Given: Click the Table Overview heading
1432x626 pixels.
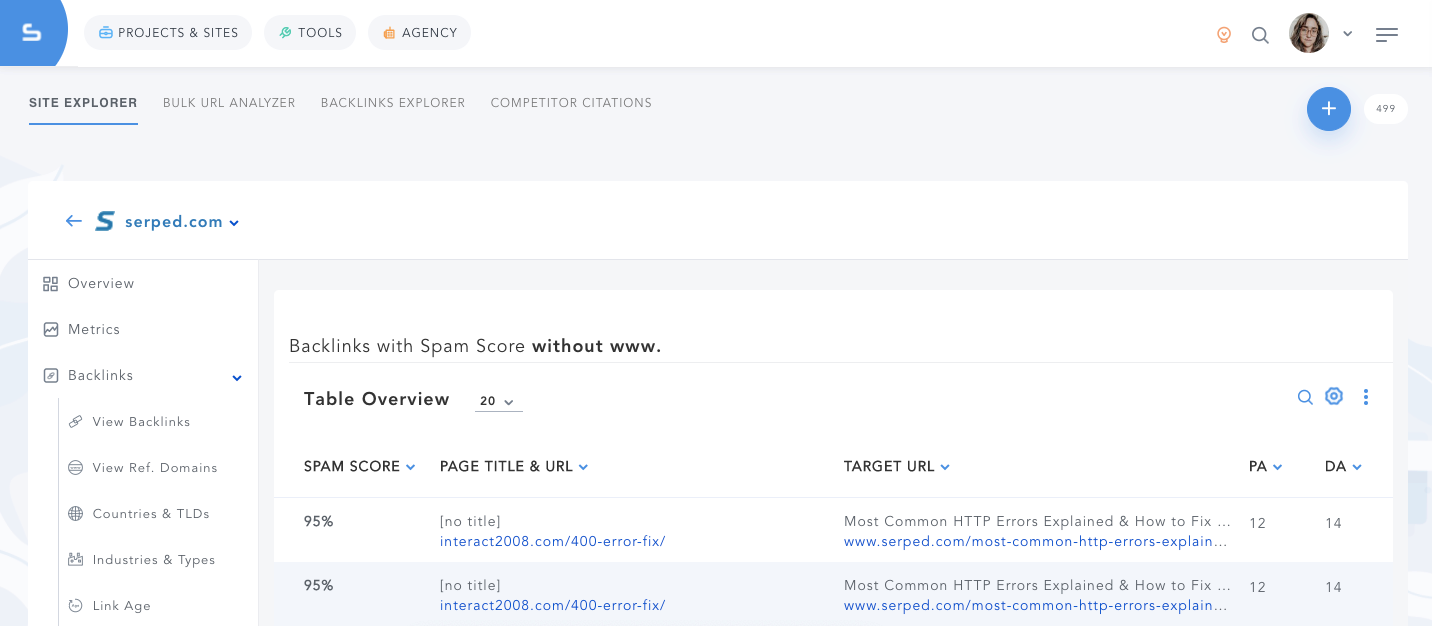Looking at the screenshot, I should pyautogui.click(x=377, y=399).
